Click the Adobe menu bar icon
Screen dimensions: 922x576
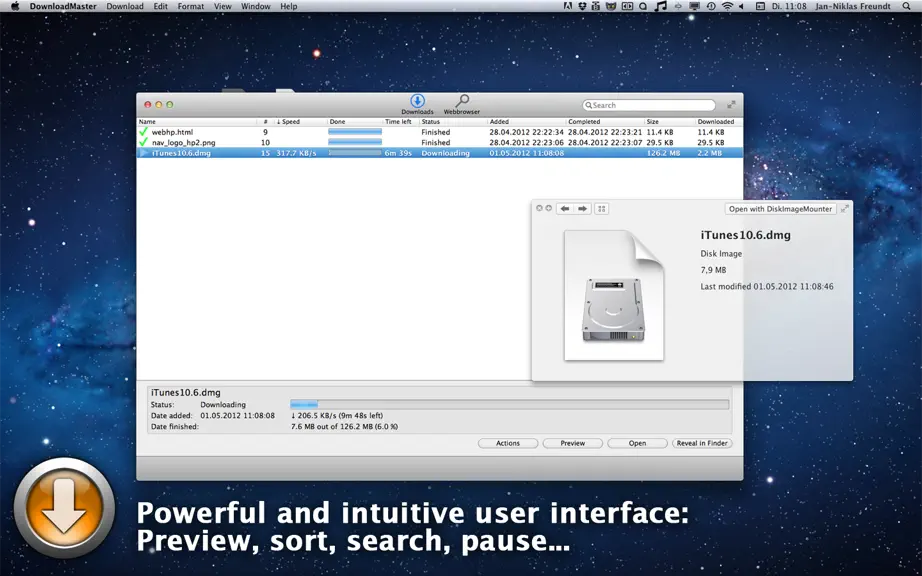[x=568, y=6]
